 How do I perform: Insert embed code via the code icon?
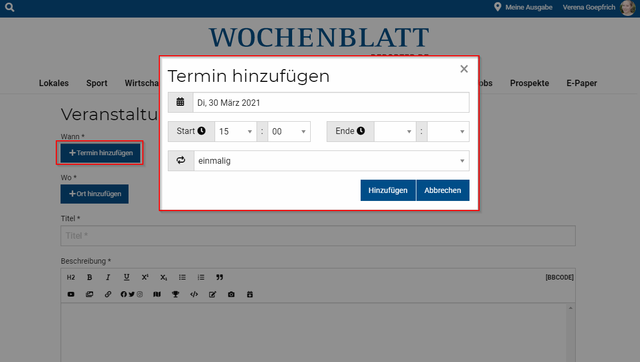pos(194,294)
